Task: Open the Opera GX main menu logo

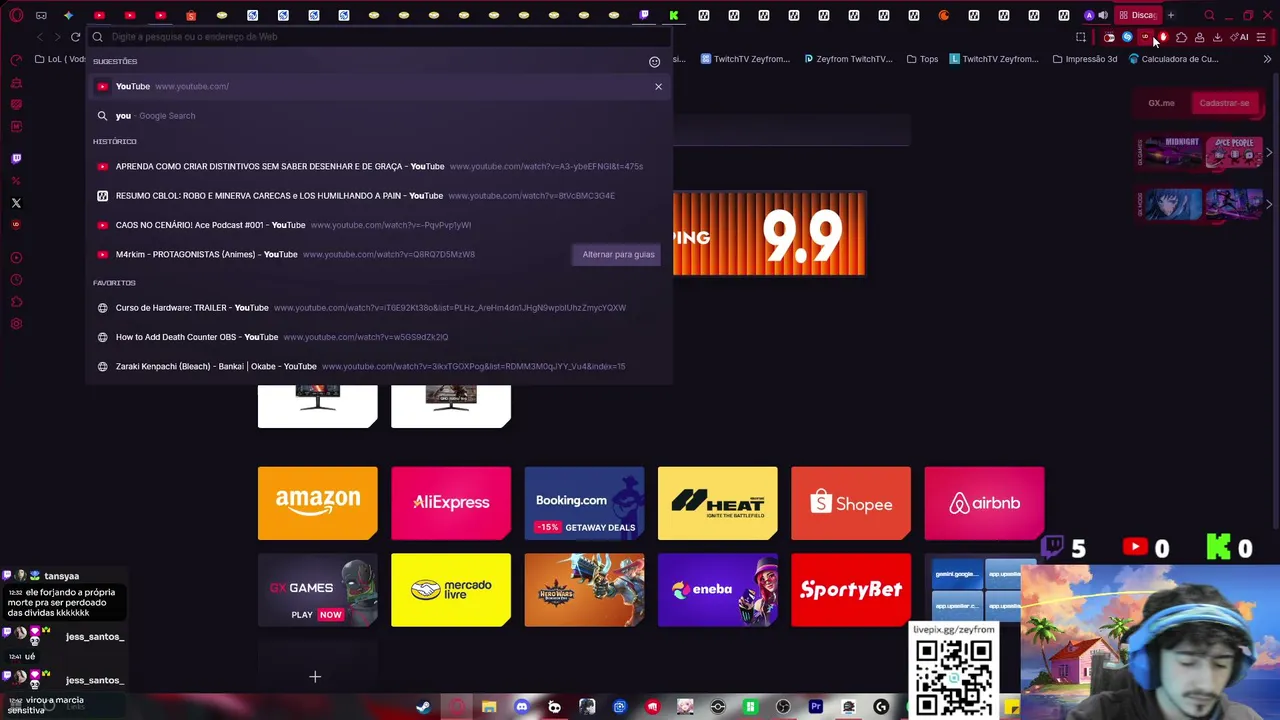Action: coord(15,15)
